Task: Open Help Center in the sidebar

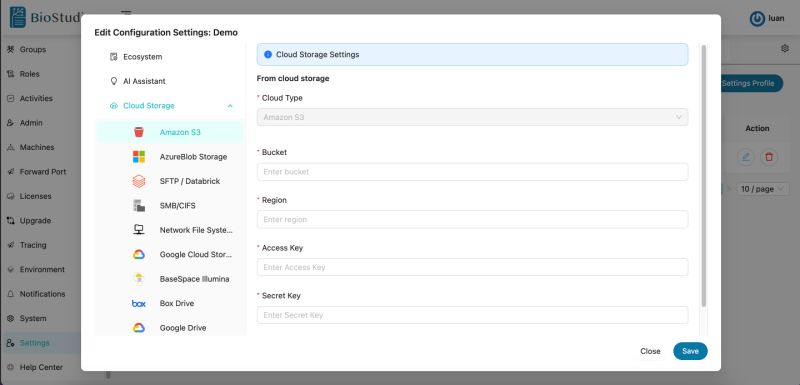Action: (x=40, y=368)
